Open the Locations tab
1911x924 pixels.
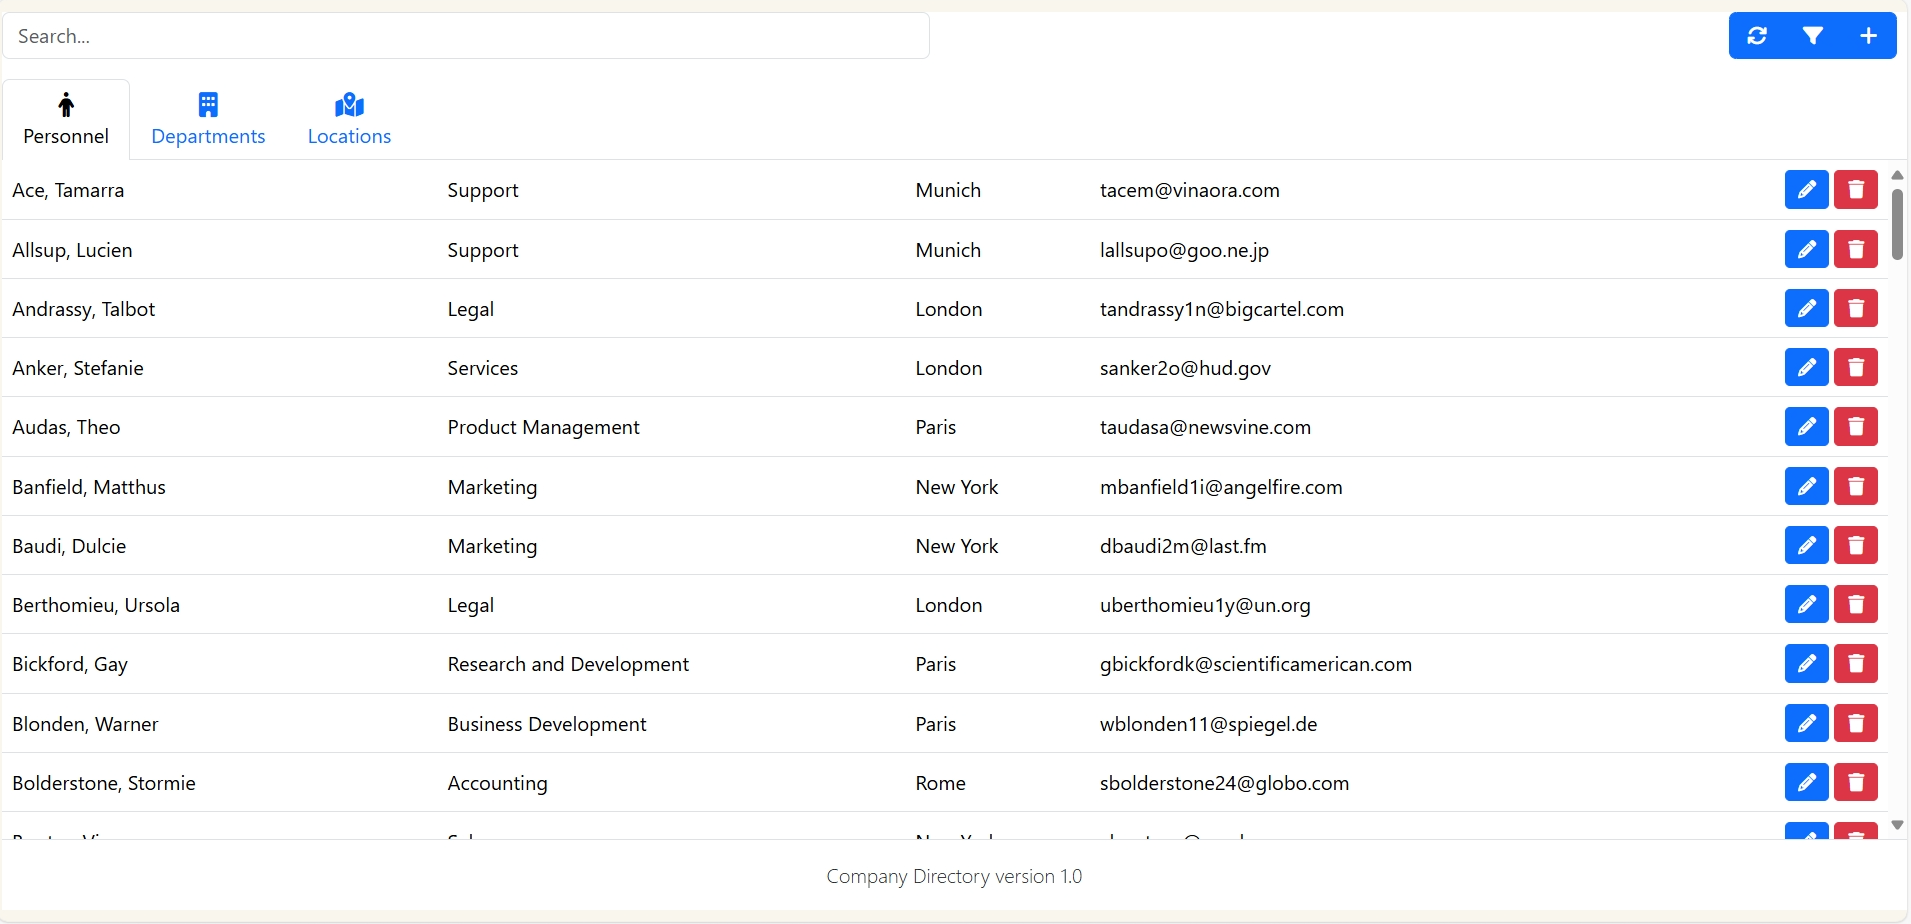click(348, 118)
